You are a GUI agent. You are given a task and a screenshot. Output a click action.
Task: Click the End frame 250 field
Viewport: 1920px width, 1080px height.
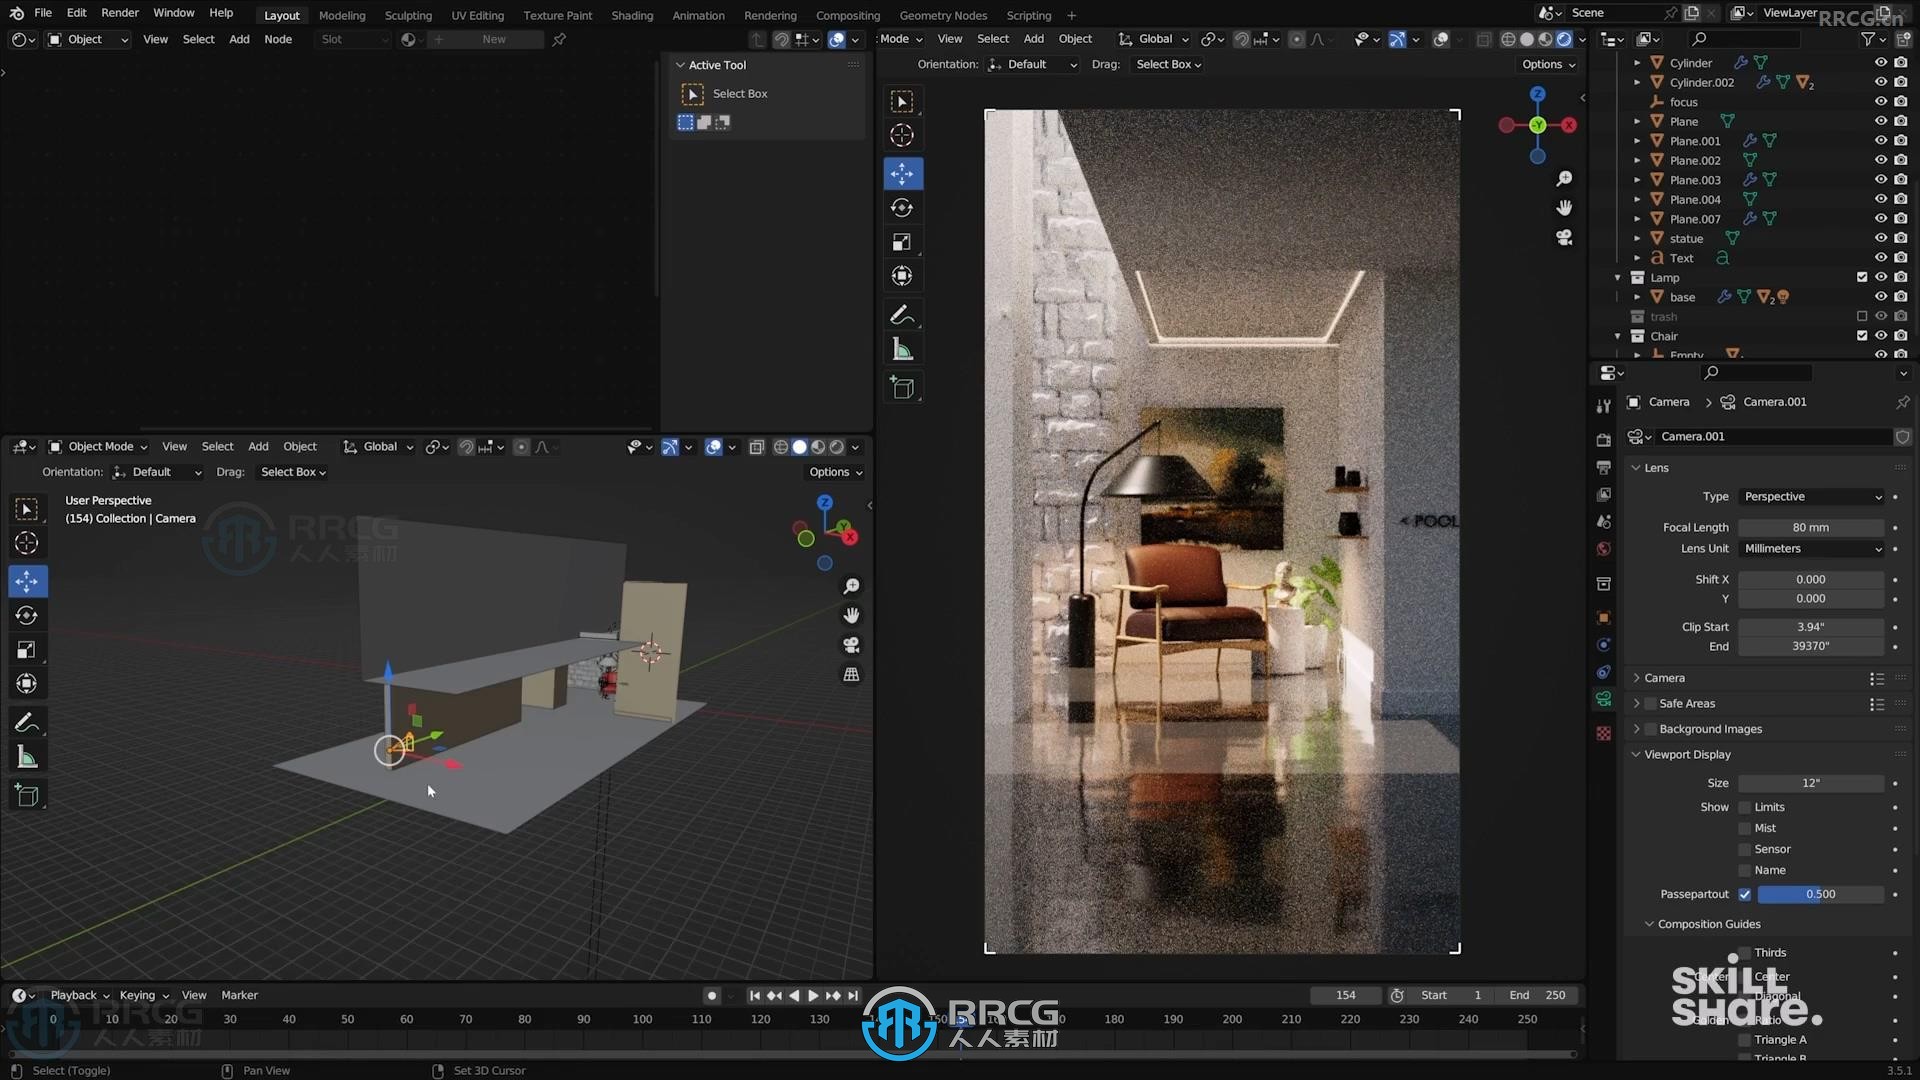click(1538, 995)
